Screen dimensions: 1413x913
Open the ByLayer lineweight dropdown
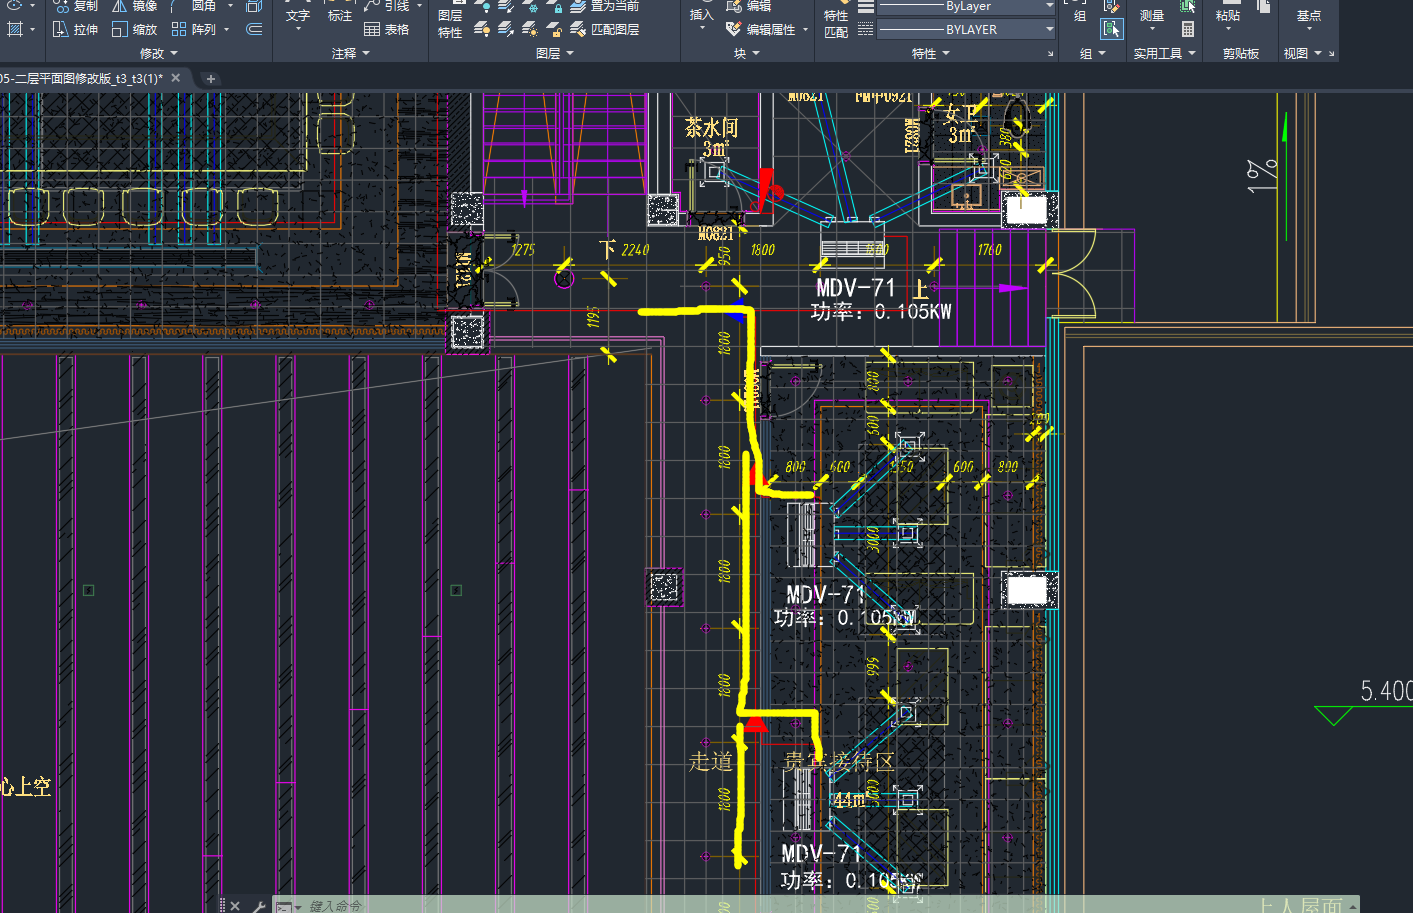pyautogui.click(x=966, y=6)
